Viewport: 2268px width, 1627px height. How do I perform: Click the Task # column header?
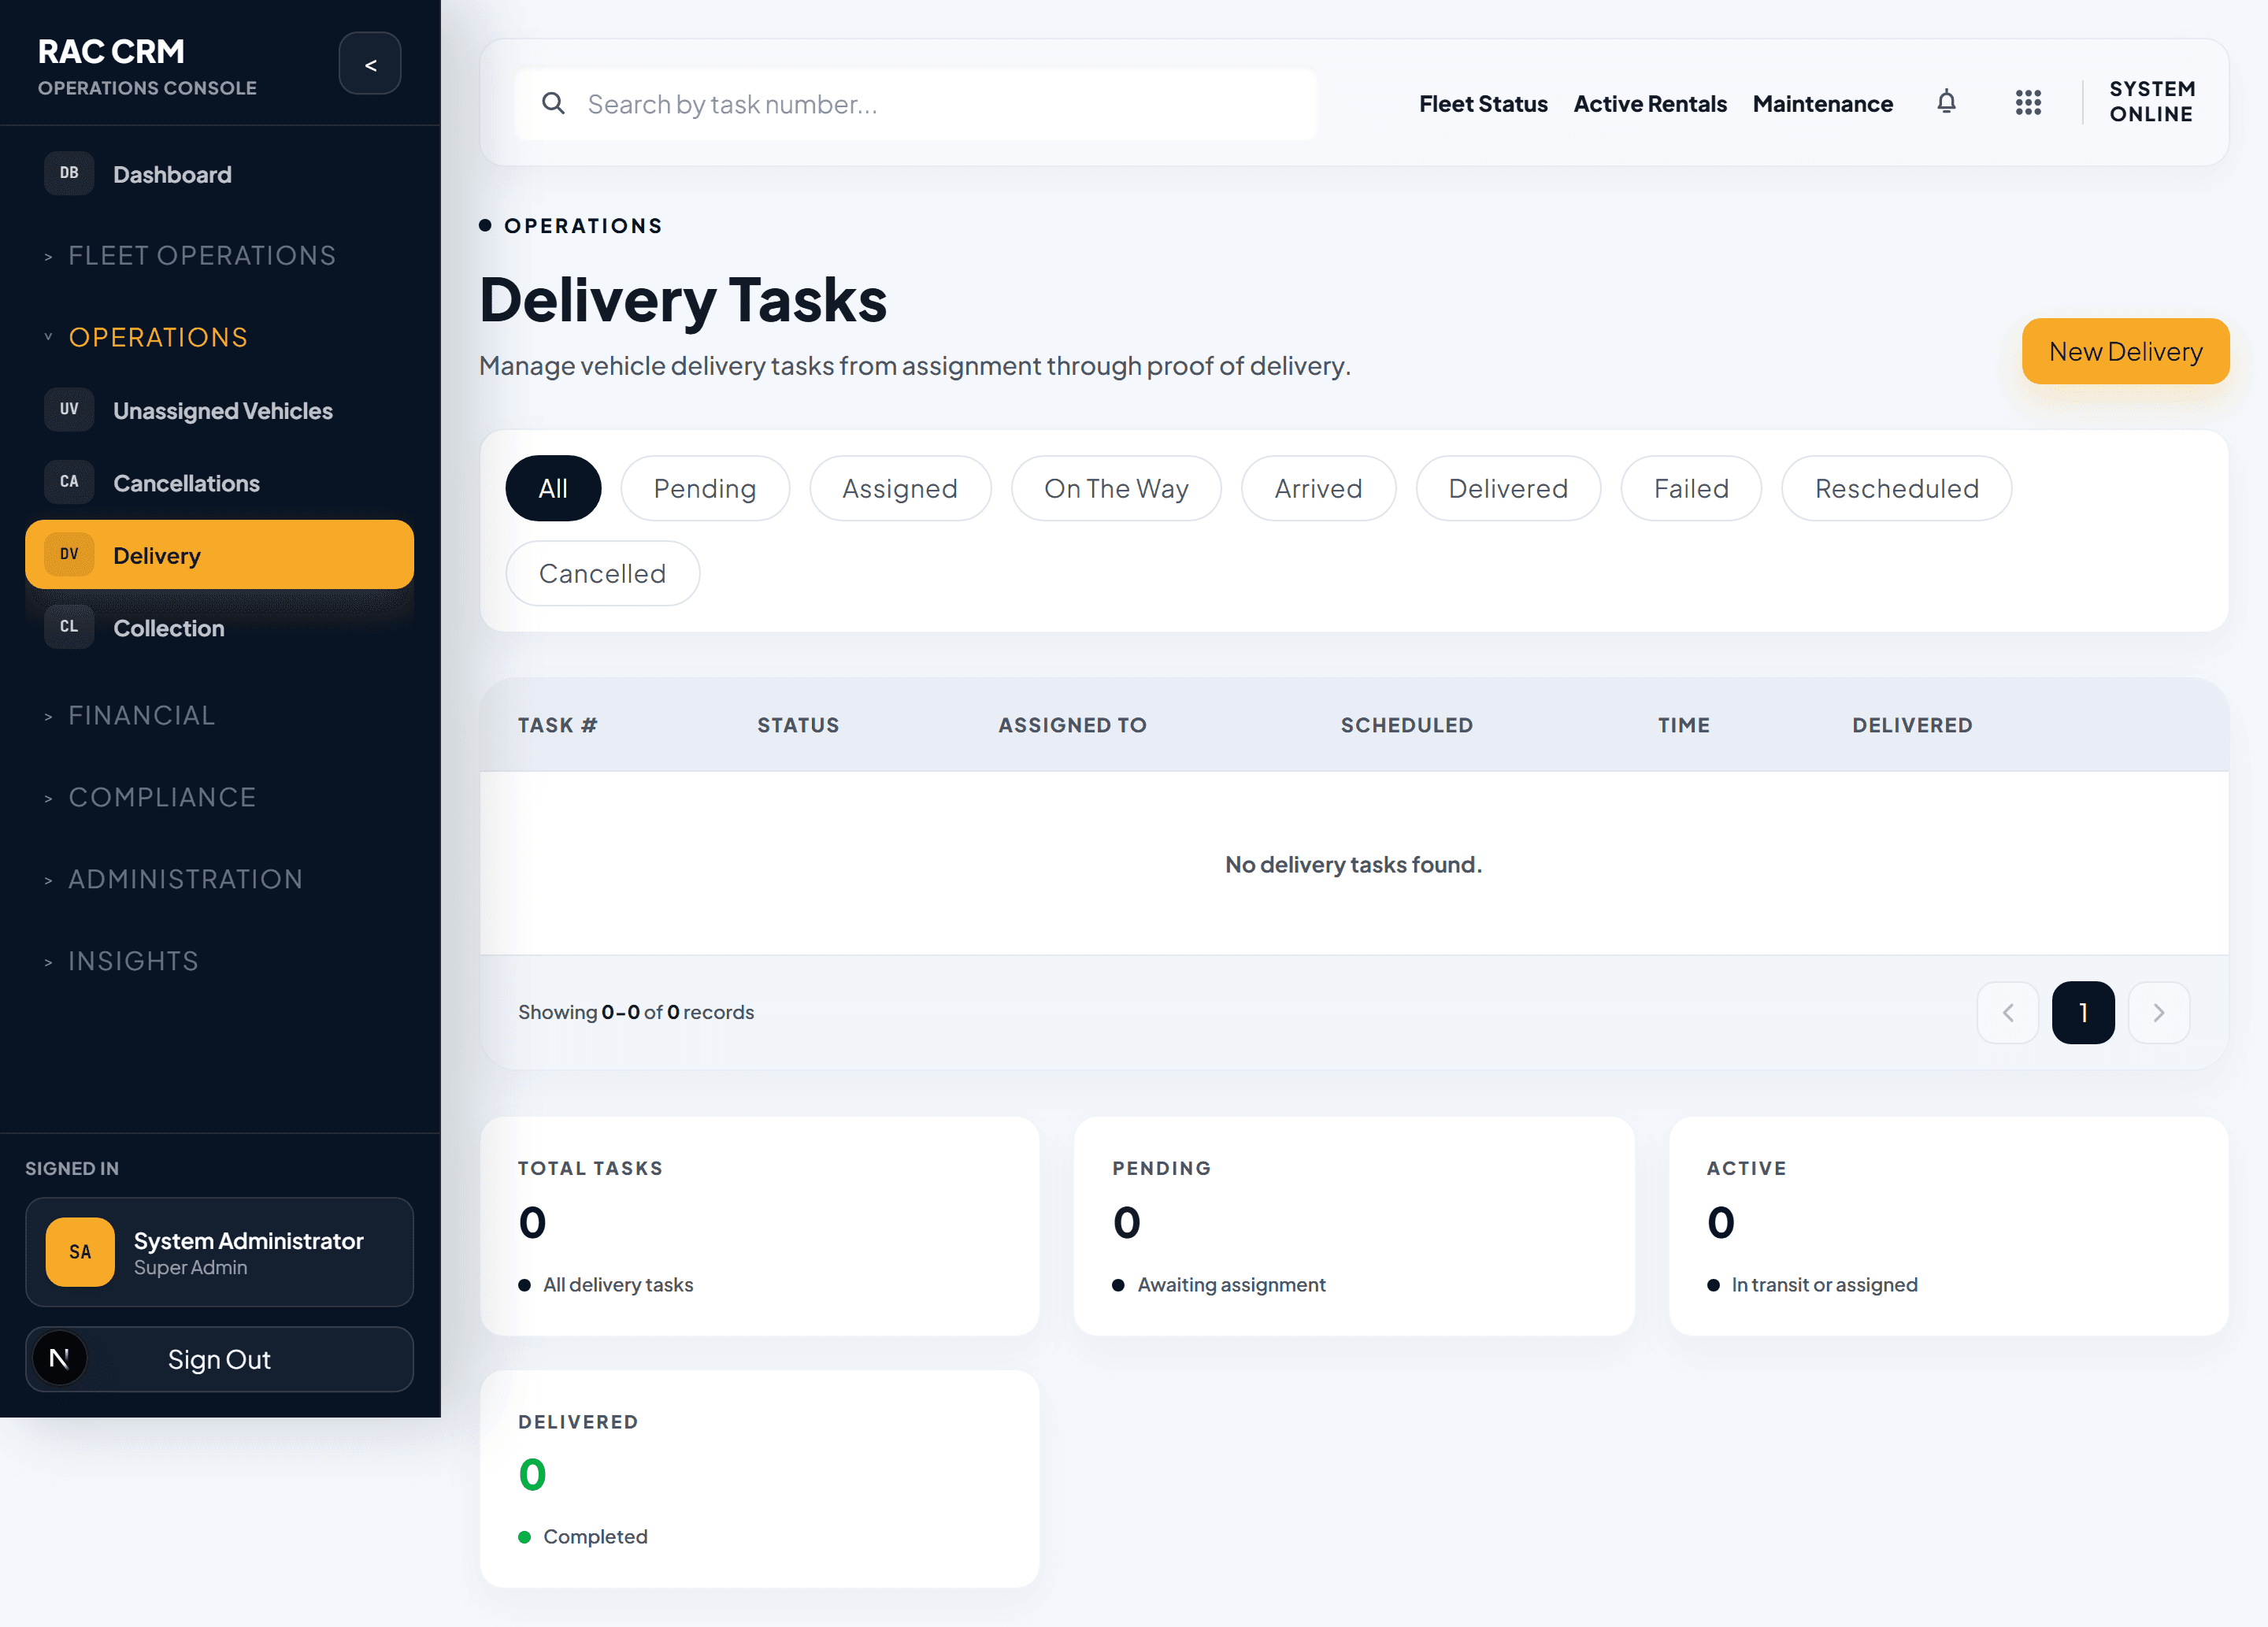click(557, 725)
